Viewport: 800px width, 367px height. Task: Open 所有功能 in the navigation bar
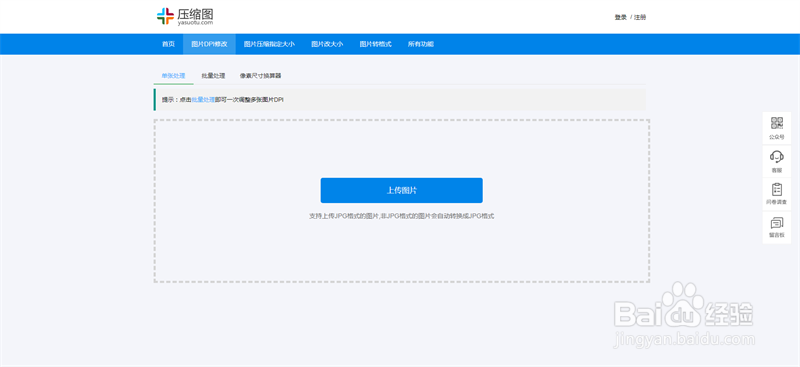pyautogui.click(x=420, y=44)
